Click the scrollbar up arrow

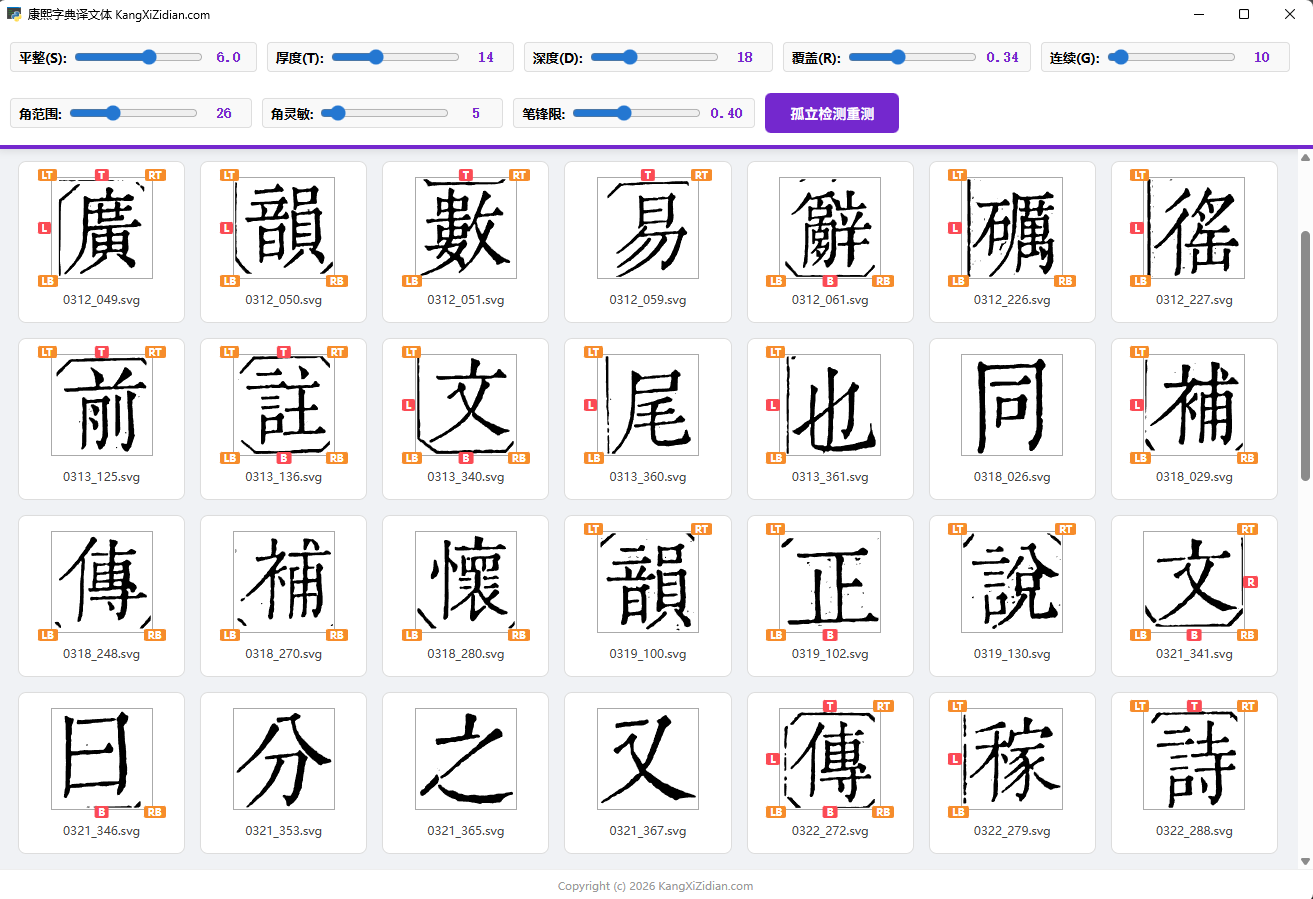(x=1304, y=157)
